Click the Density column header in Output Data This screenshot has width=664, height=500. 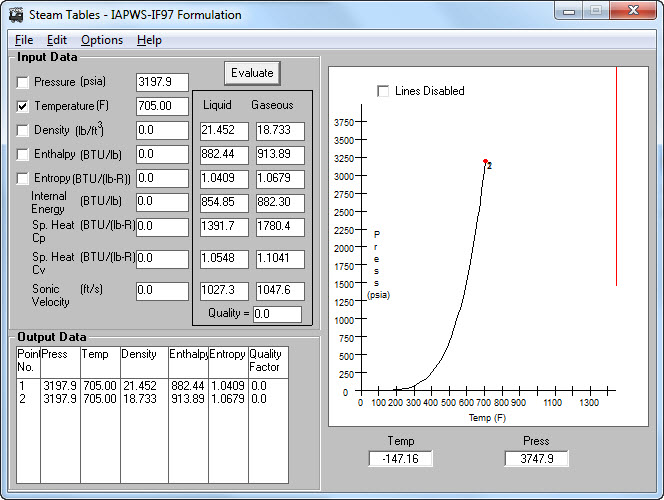pos(144,362)
